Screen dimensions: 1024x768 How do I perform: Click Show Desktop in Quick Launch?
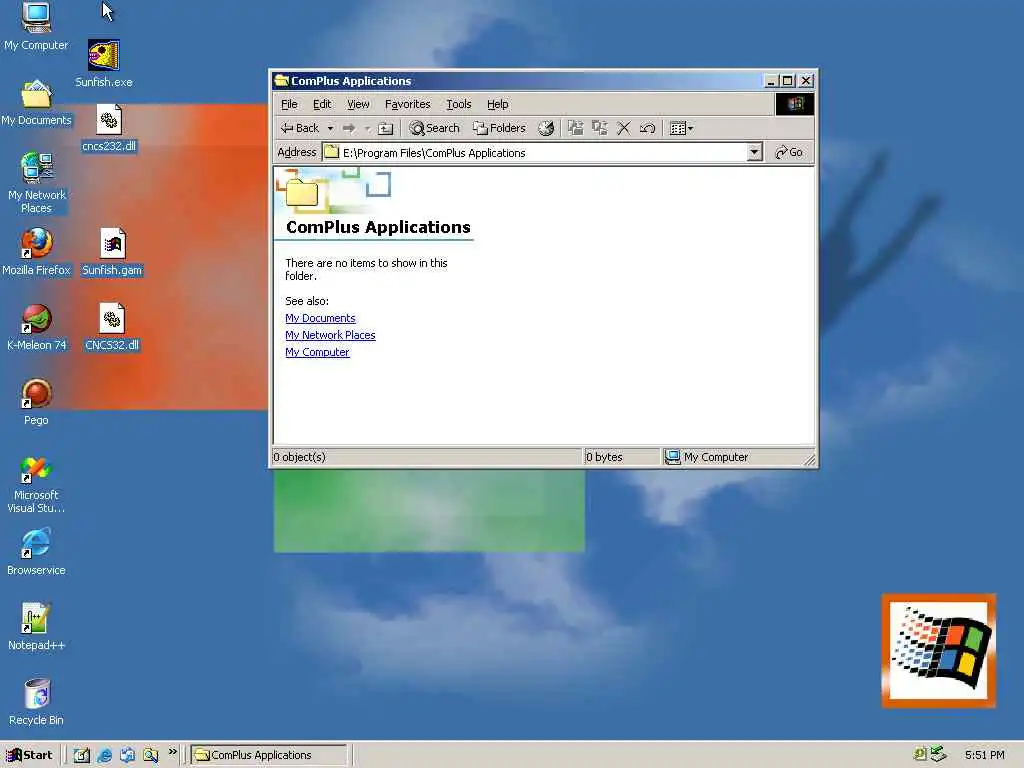pos(81,755)
